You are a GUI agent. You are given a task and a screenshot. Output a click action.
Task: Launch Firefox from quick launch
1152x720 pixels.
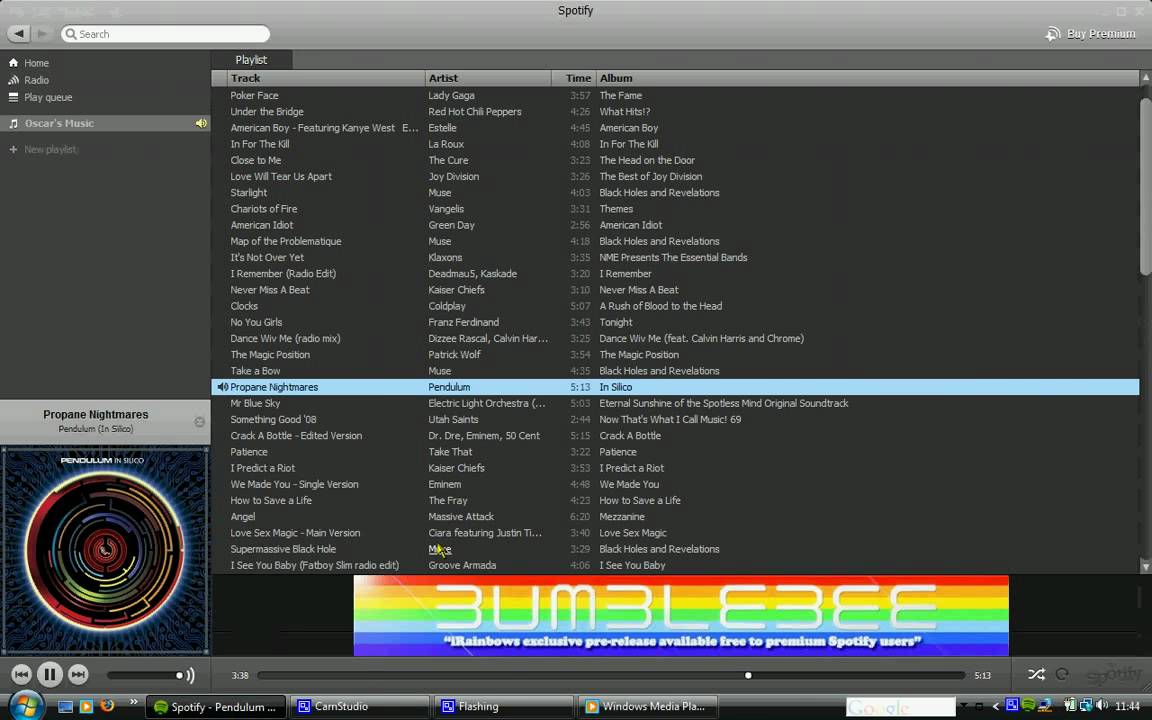[107, 706]
